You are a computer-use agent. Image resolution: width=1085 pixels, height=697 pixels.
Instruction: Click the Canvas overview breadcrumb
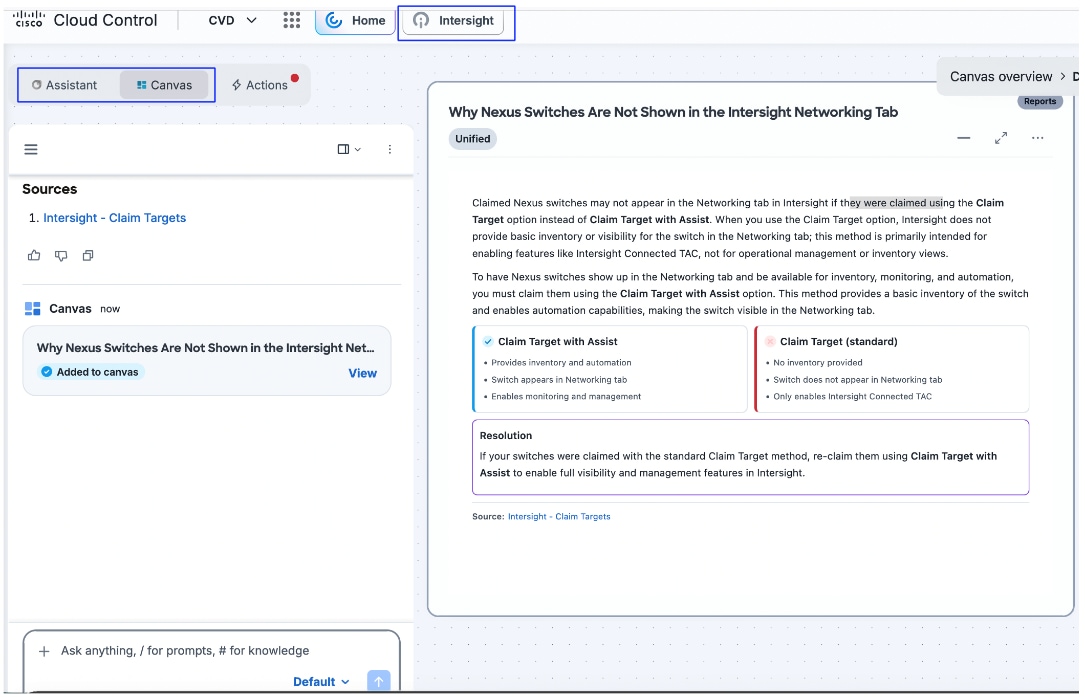tap(1001, 77)
